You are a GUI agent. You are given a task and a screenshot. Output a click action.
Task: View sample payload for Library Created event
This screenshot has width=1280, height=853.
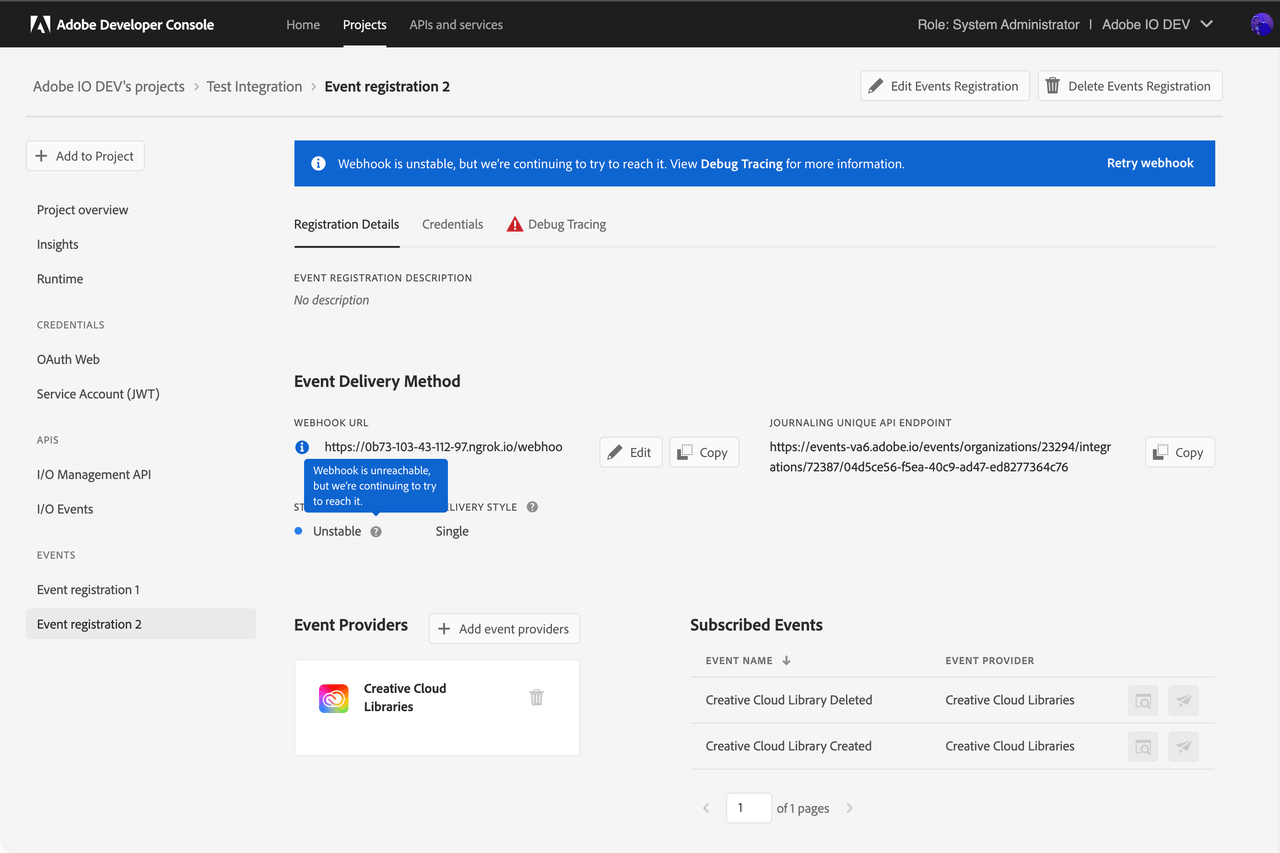(x=1143, y=746)
